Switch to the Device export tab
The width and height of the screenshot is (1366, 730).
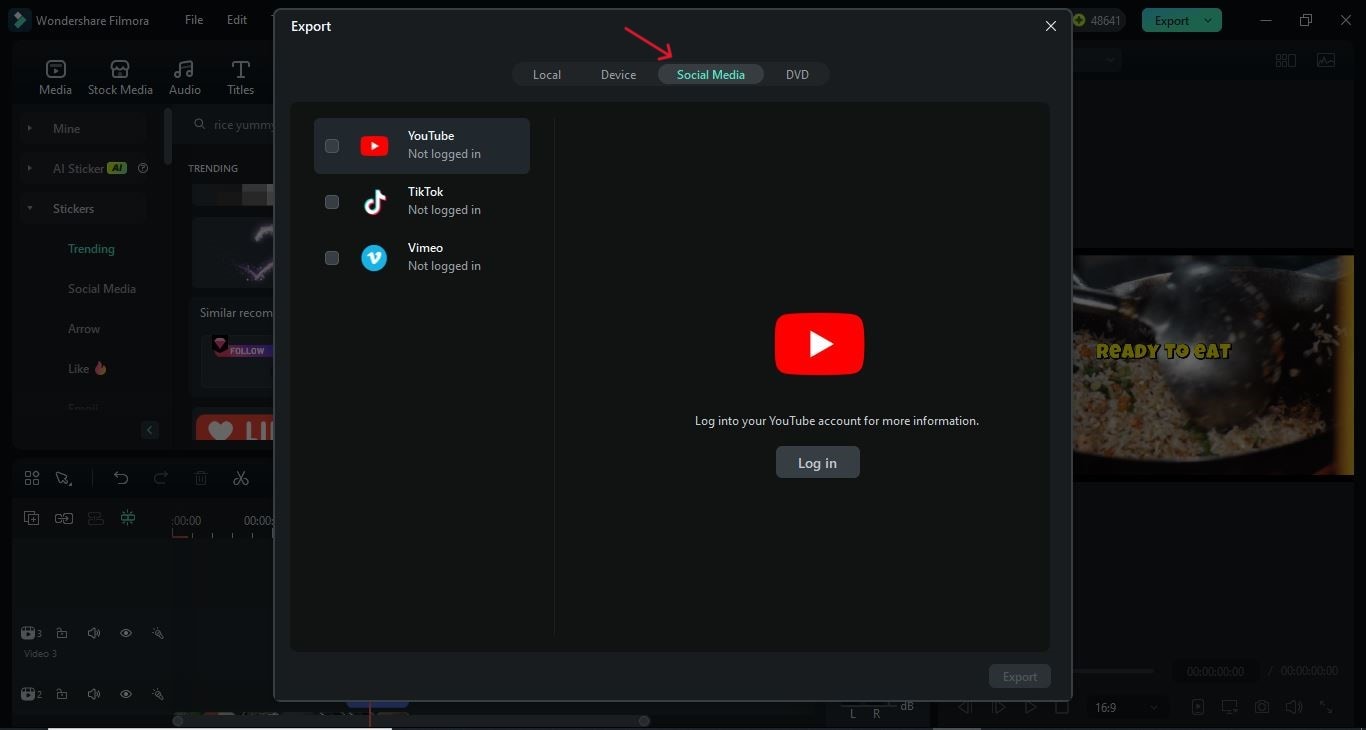click(x=618, y=75)
